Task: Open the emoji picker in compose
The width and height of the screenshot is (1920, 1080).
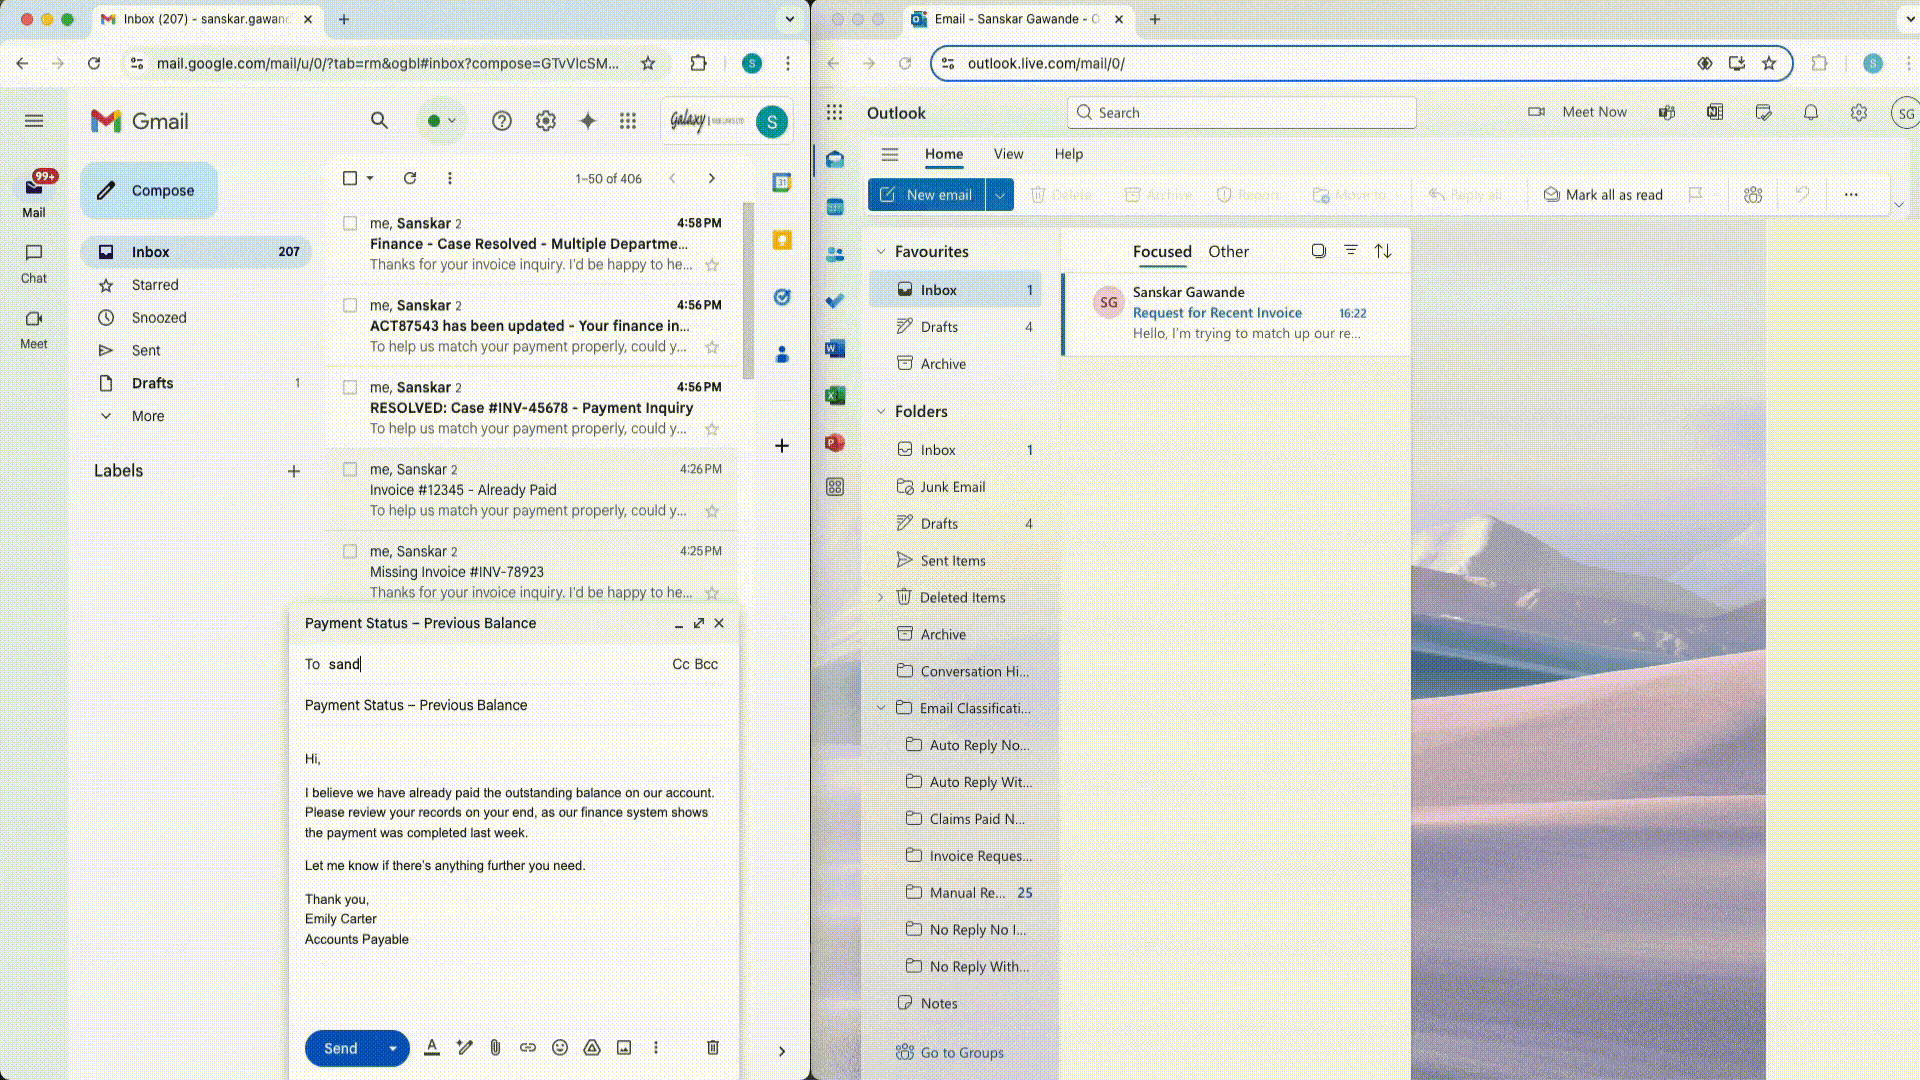Action: point(560,1047)
